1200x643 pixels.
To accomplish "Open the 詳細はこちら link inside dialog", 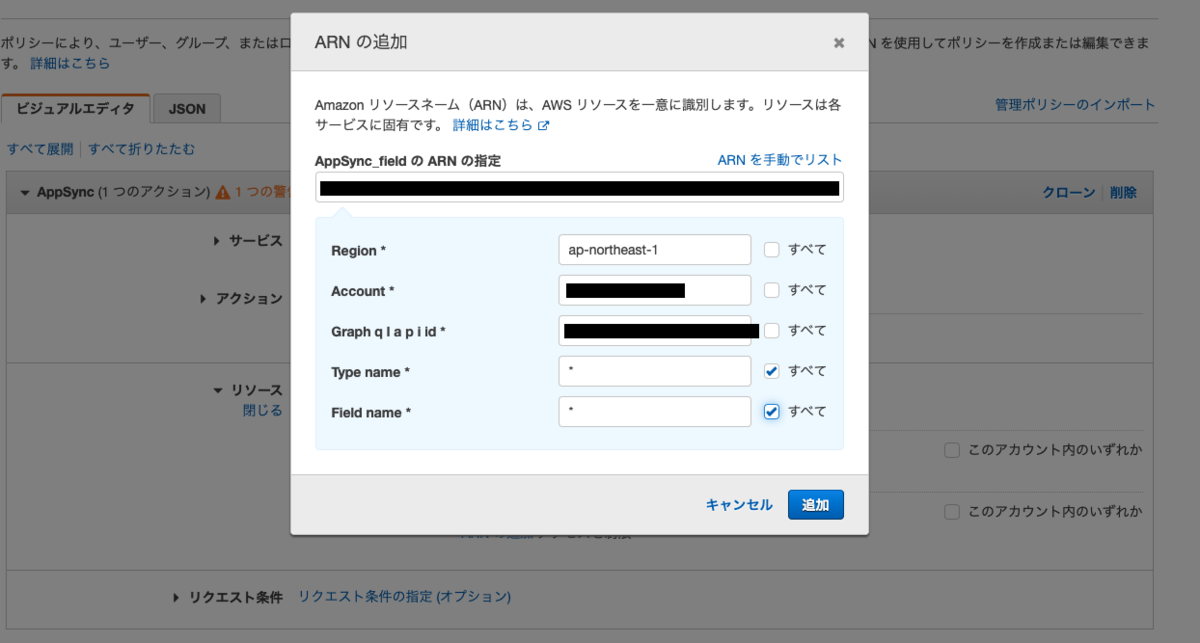I will [493, 126].
